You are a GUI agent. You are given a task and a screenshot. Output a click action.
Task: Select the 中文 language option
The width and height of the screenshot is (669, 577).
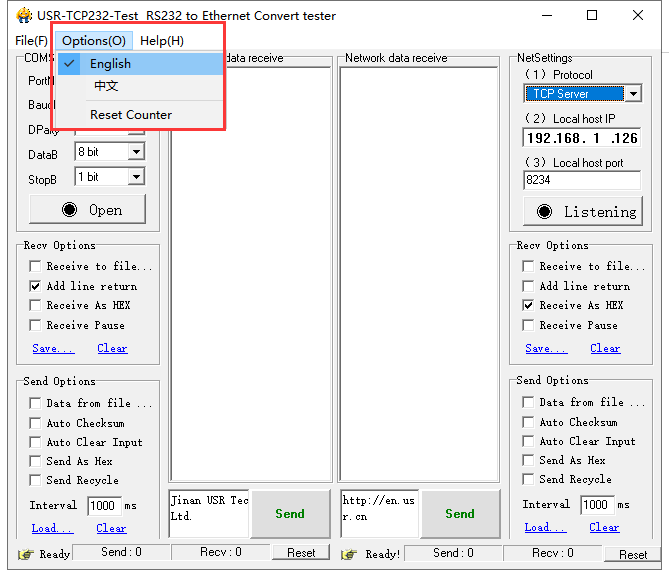(x=107, y=86)
